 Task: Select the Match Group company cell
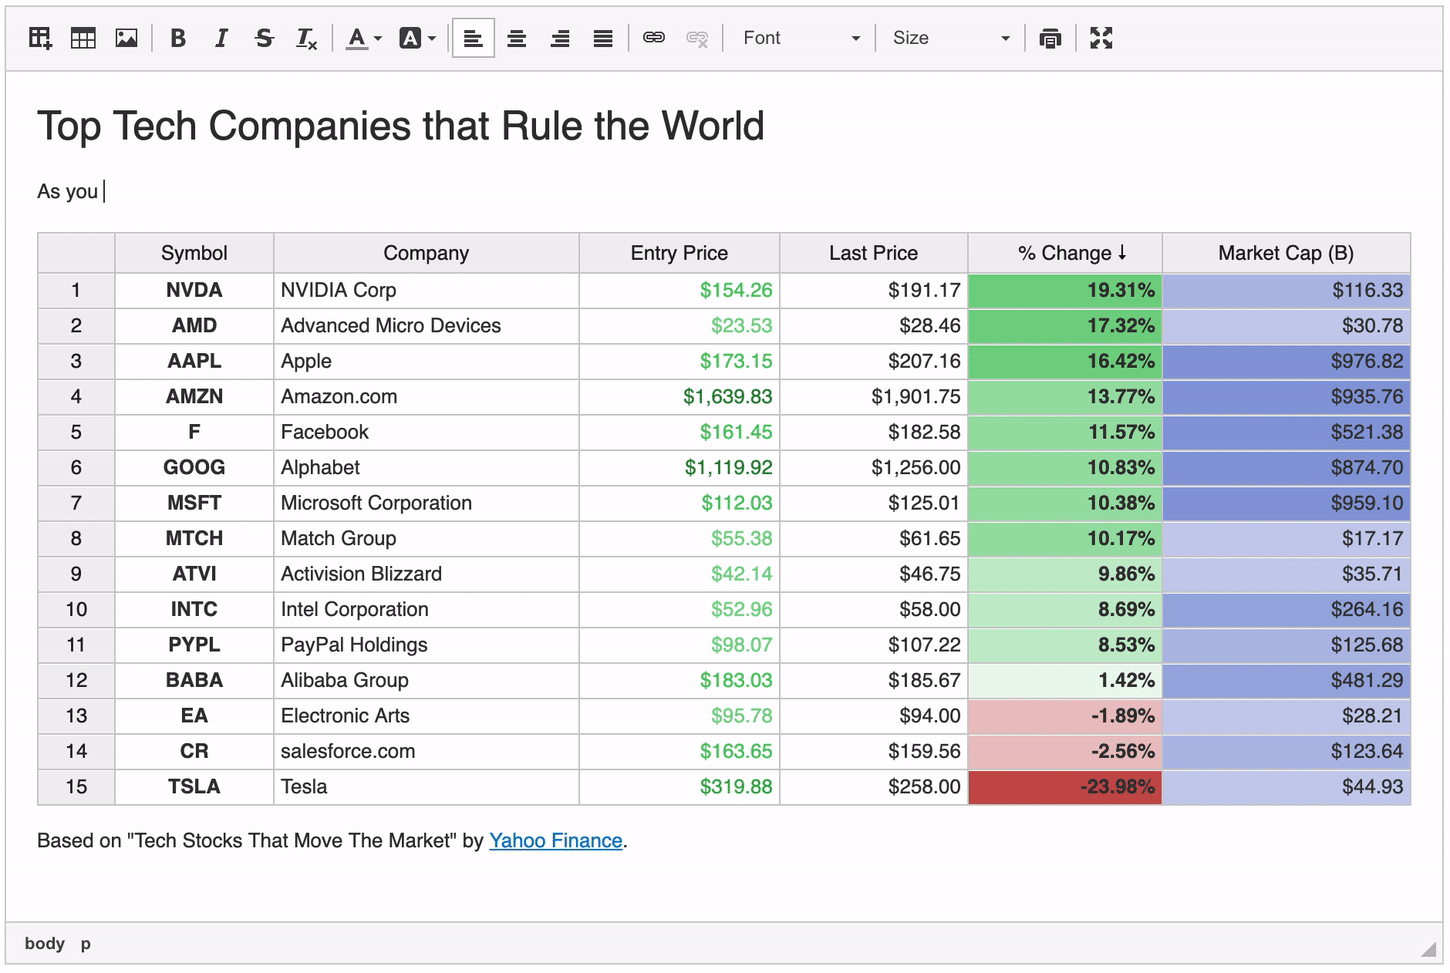coord(426,538)
